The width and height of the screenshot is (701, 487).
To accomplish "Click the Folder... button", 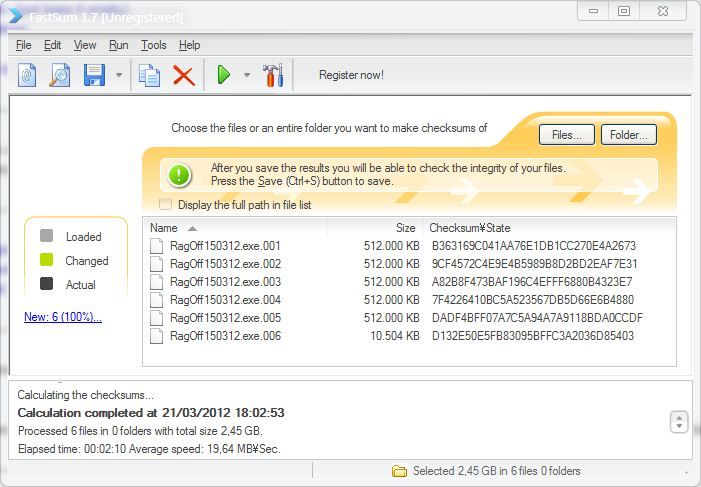I will (x=629, y=135).
